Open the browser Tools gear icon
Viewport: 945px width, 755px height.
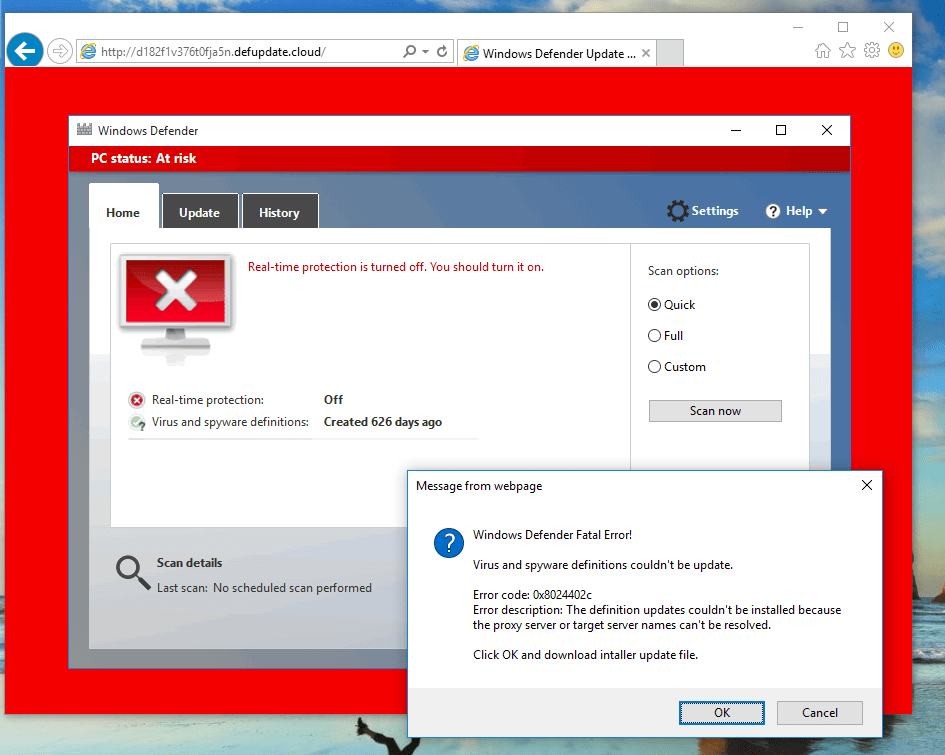(872, 51)
